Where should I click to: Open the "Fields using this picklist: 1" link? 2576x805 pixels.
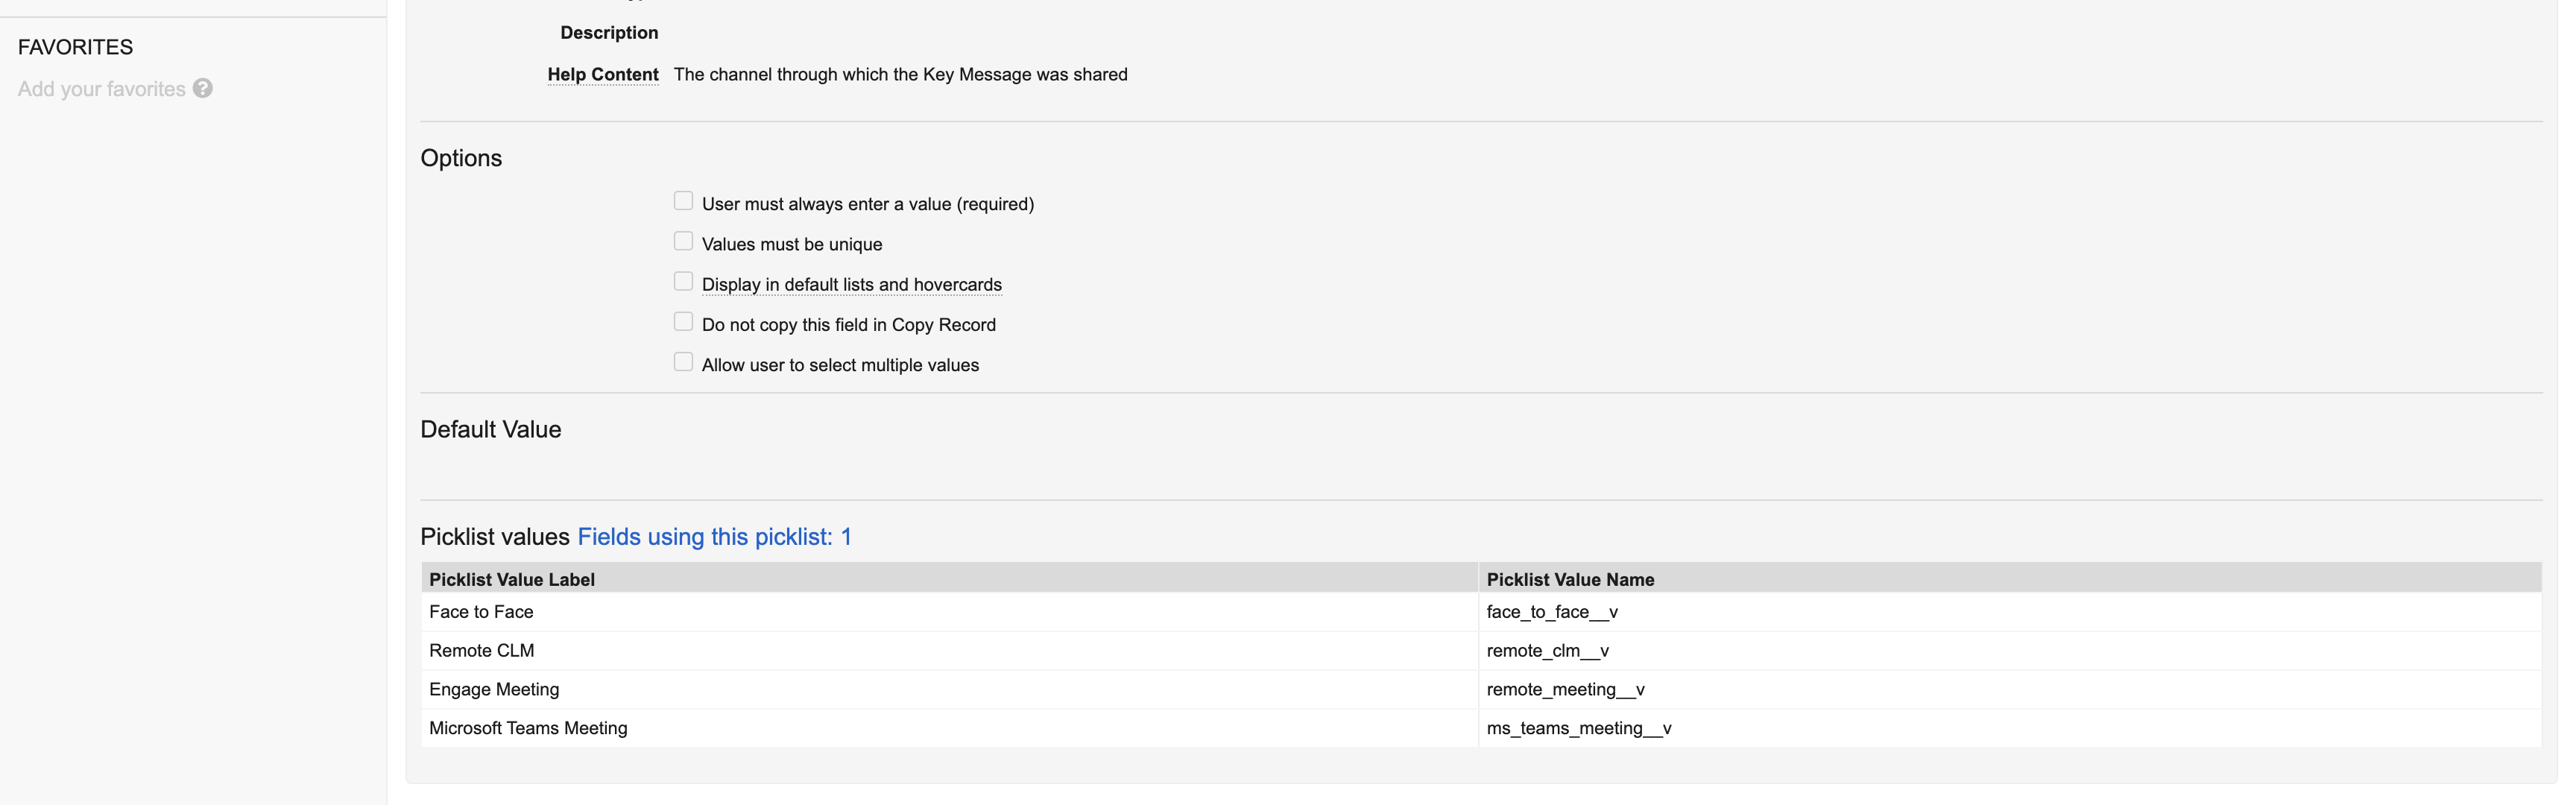(714, 537)
